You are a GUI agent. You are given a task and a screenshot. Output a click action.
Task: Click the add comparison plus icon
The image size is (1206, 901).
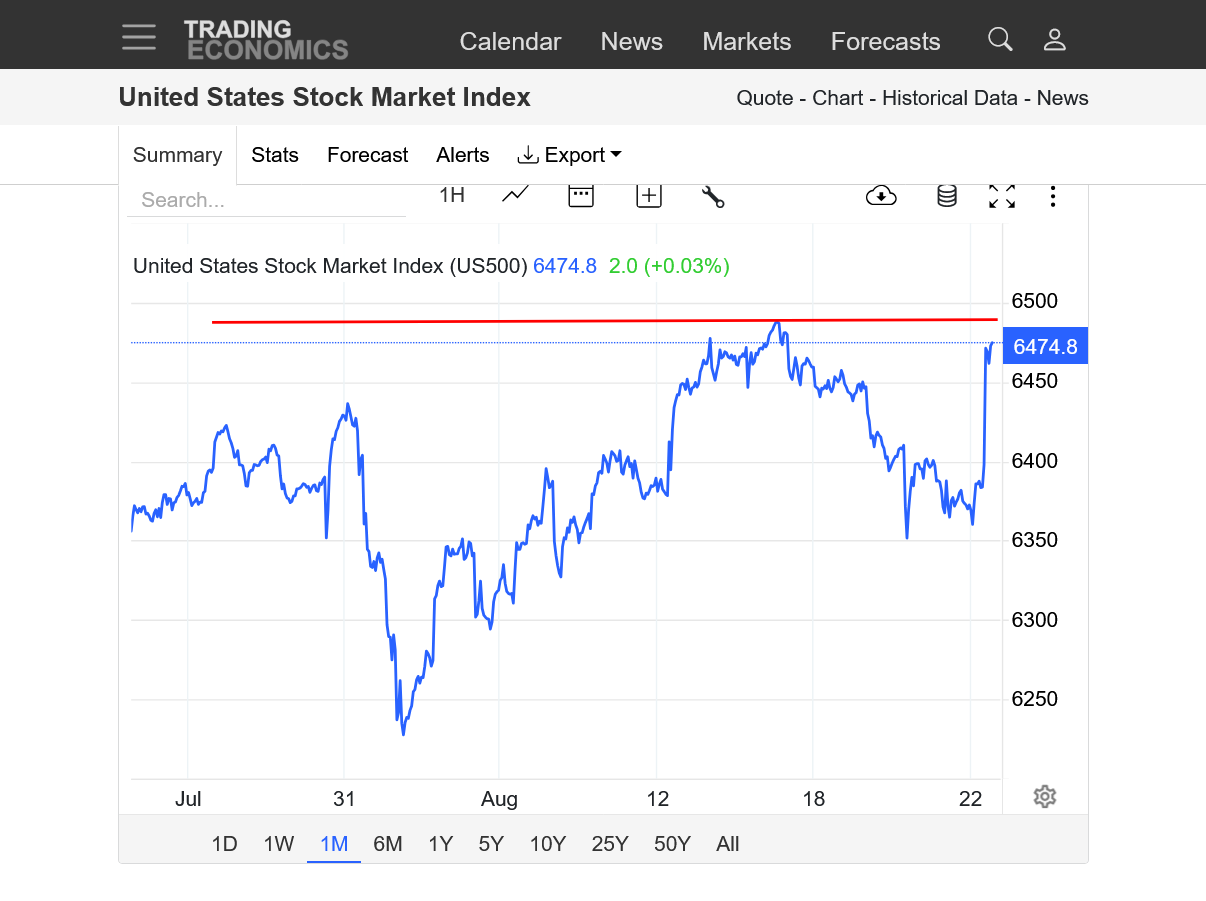[649, 195]
